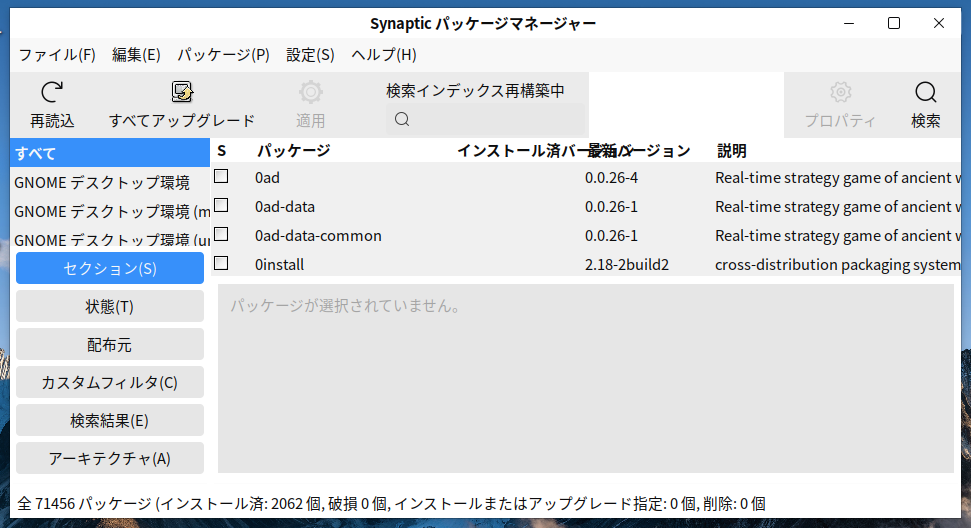971x528 pixels.
Task: Select the 0ad-data package name
Action: [x=285, y=207]
